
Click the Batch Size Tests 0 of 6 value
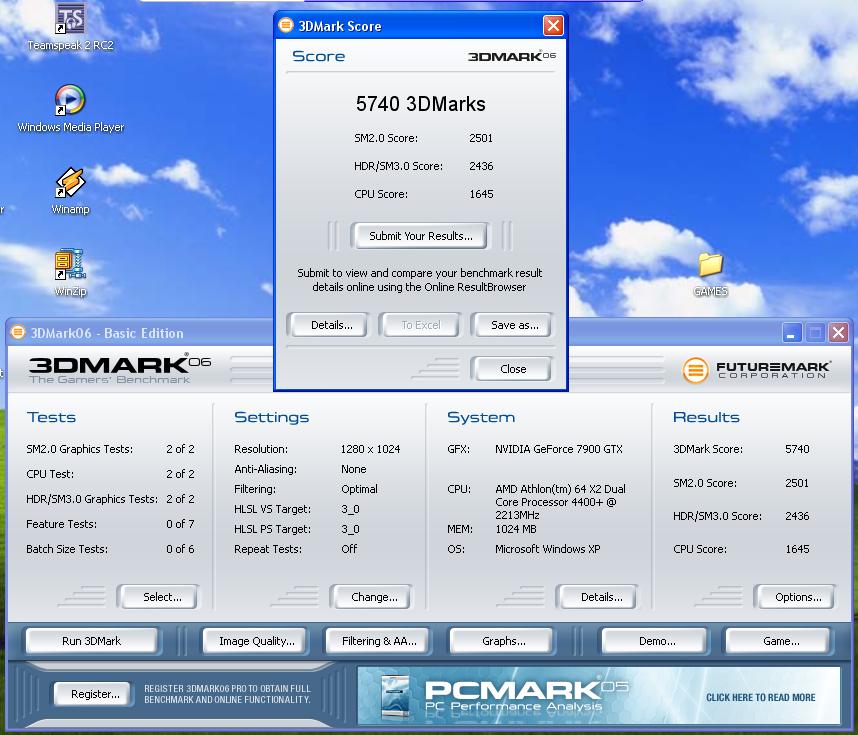180,549
